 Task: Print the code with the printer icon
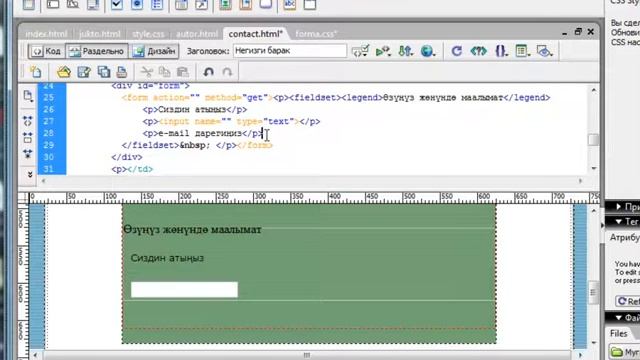click(x=122, y=72)
